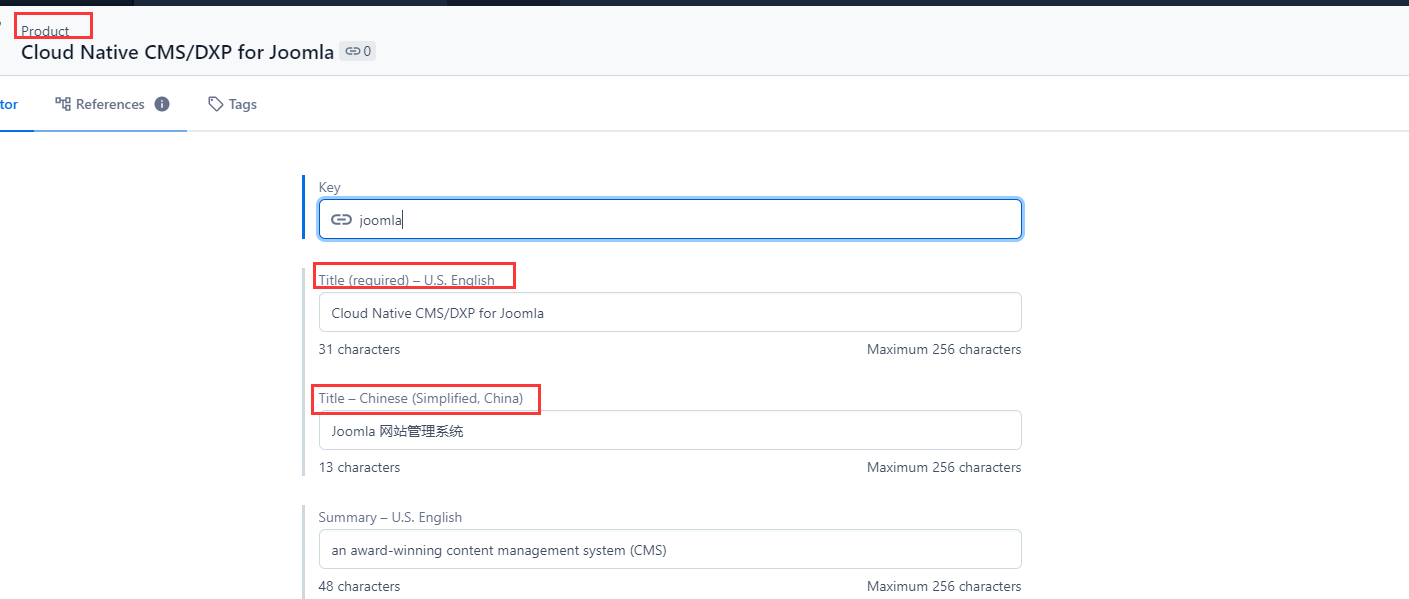Click the 13 characters counter label
Viewport: 1409px width, 599px height.
(x=358, y=467)
